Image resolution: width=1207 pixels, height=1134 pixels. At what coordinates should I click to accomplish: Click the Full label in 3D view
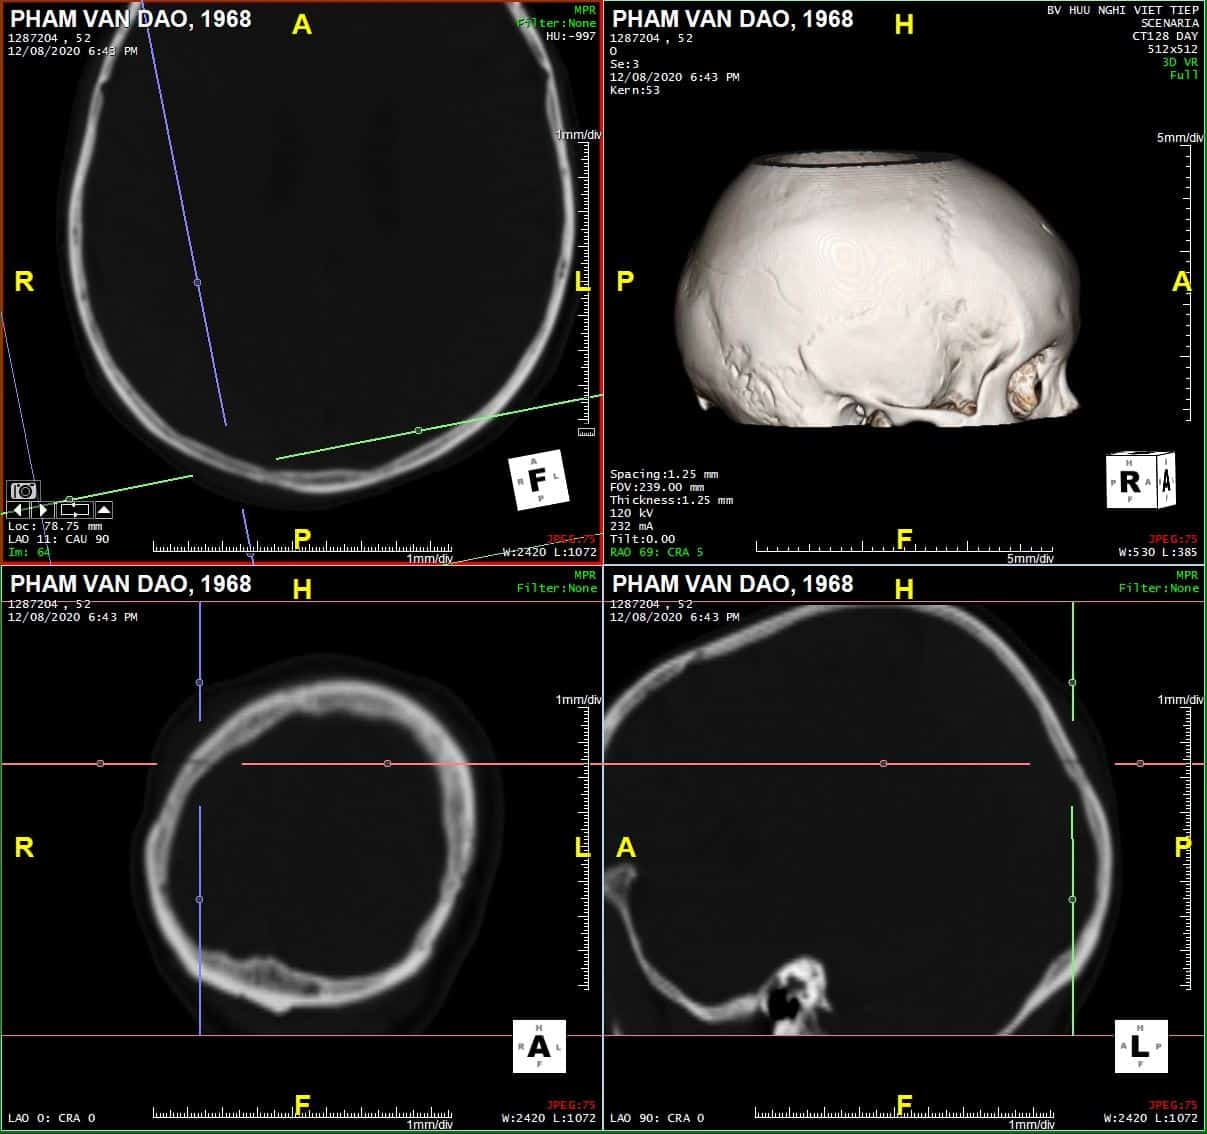[x=1184, y=75]
